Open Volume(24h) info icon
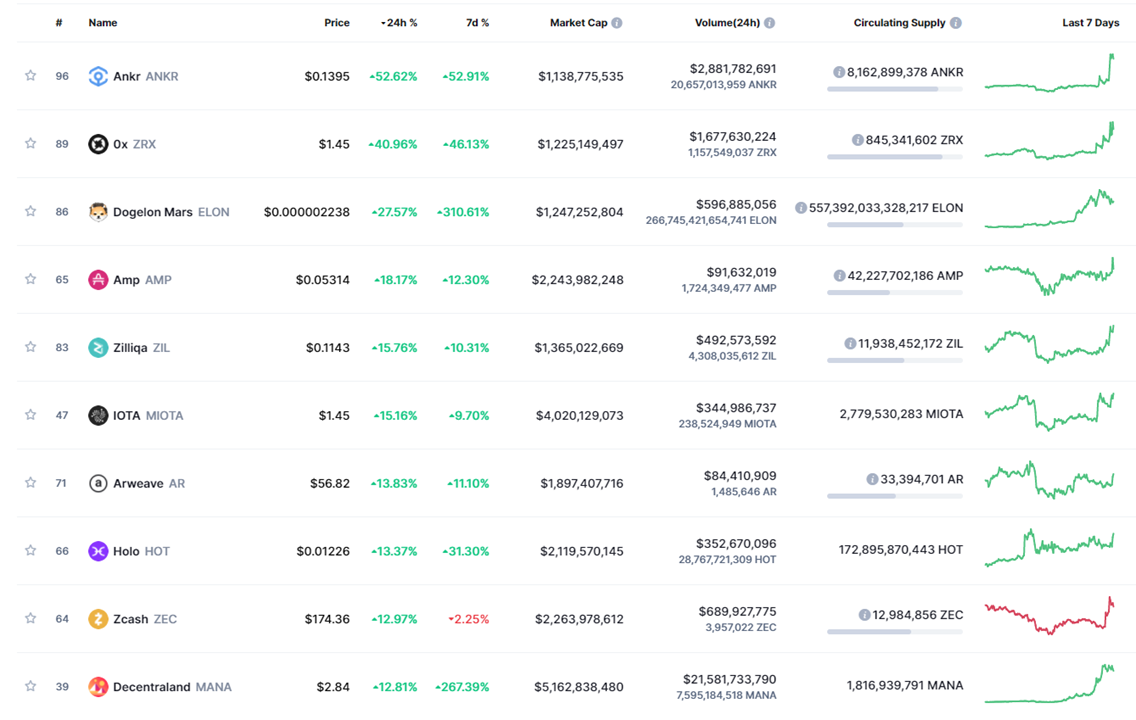The image size is (1136, 720). point(769,23)
